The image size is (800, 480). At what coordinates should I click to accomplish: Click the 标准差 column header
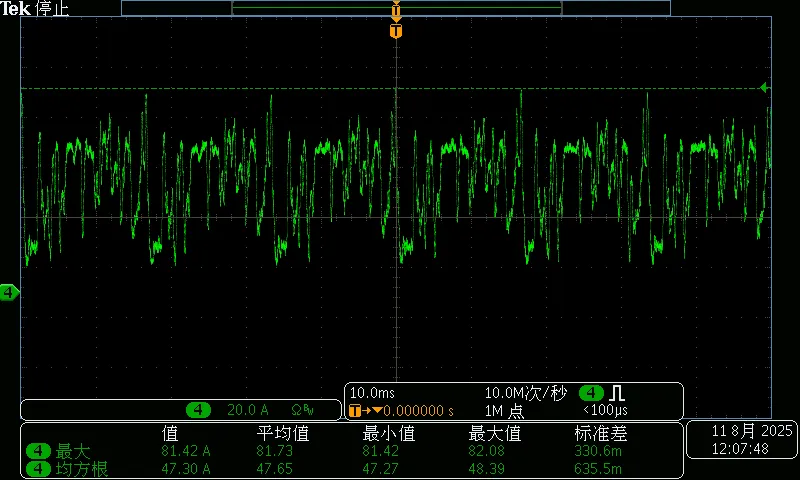[601, 434]
